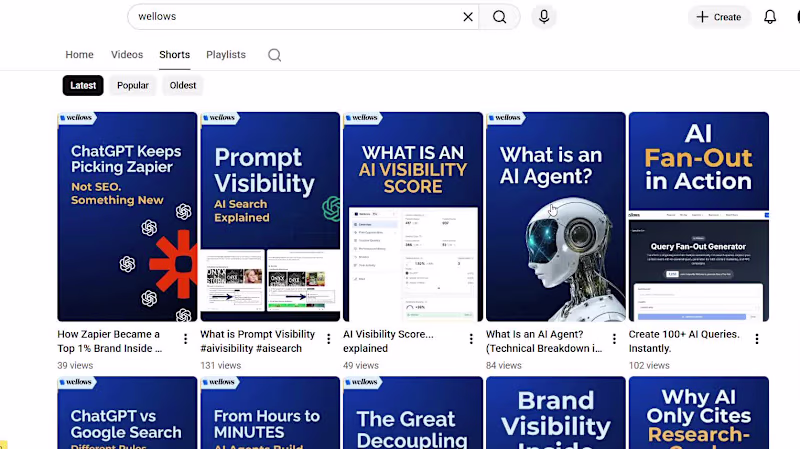Open the Brand Visibility thumbnail
The width and height of the screenshot is (800, 449).
point(556,413)
